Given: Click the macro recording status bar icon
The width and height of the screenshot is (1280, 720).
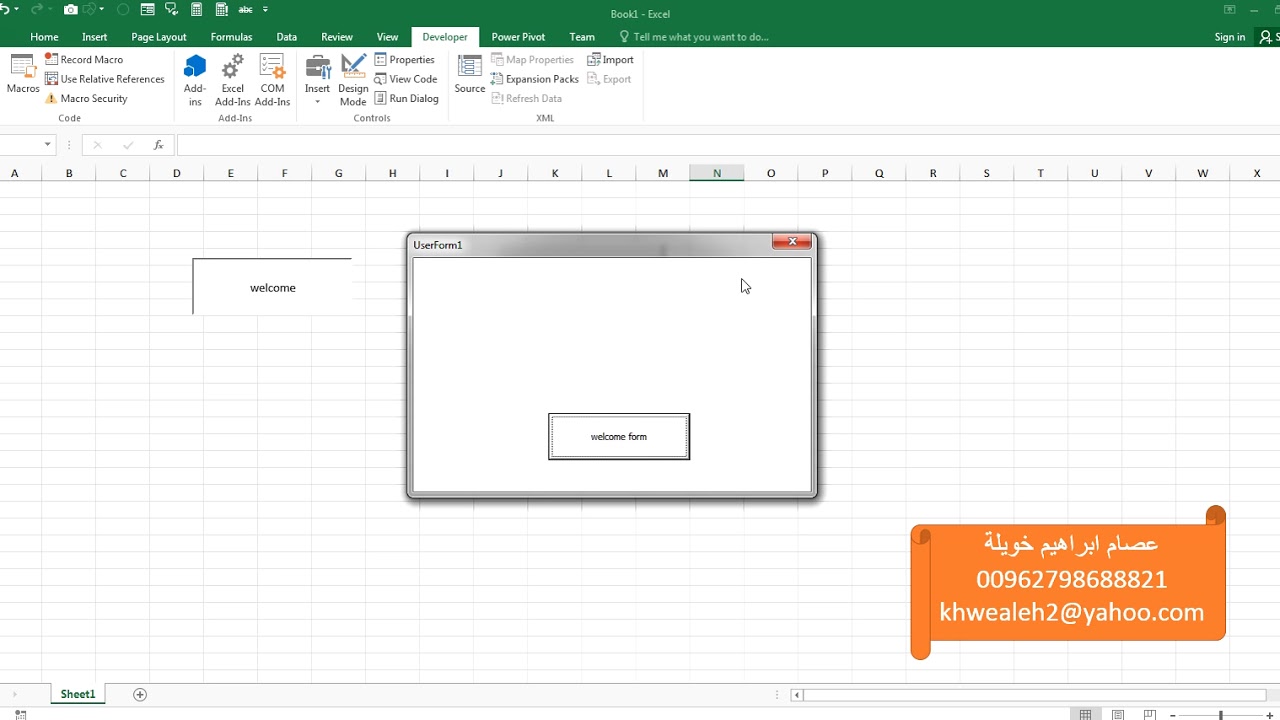Looking at the screenshot, I should point(20,714).
